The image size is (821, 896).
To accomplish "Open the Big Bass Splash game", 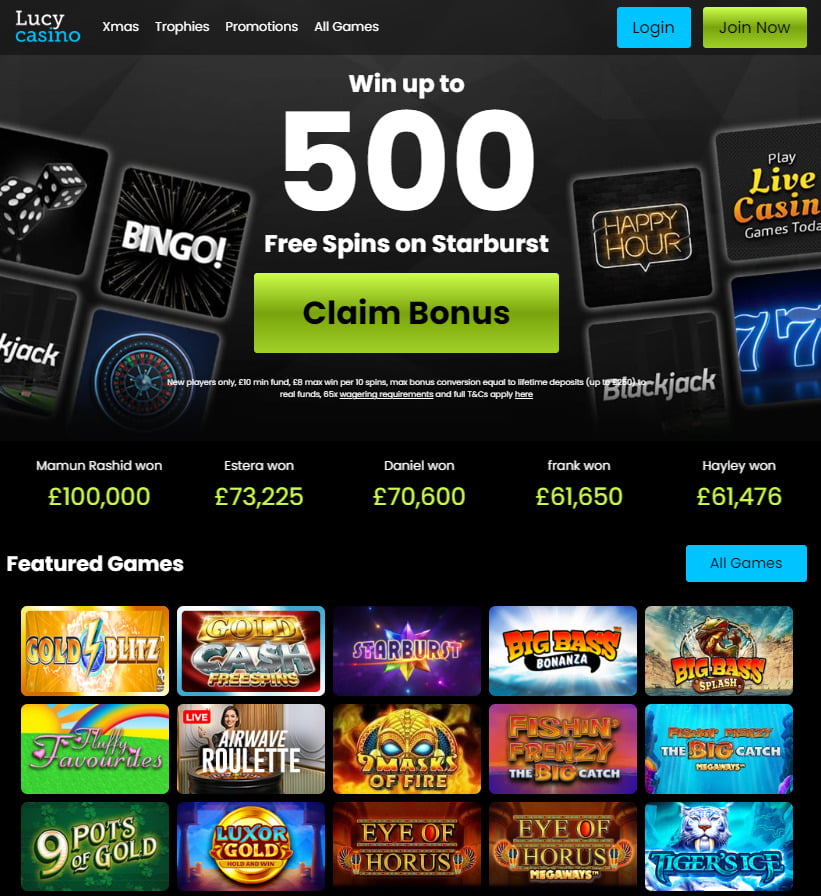I will [x=719, y=651].
